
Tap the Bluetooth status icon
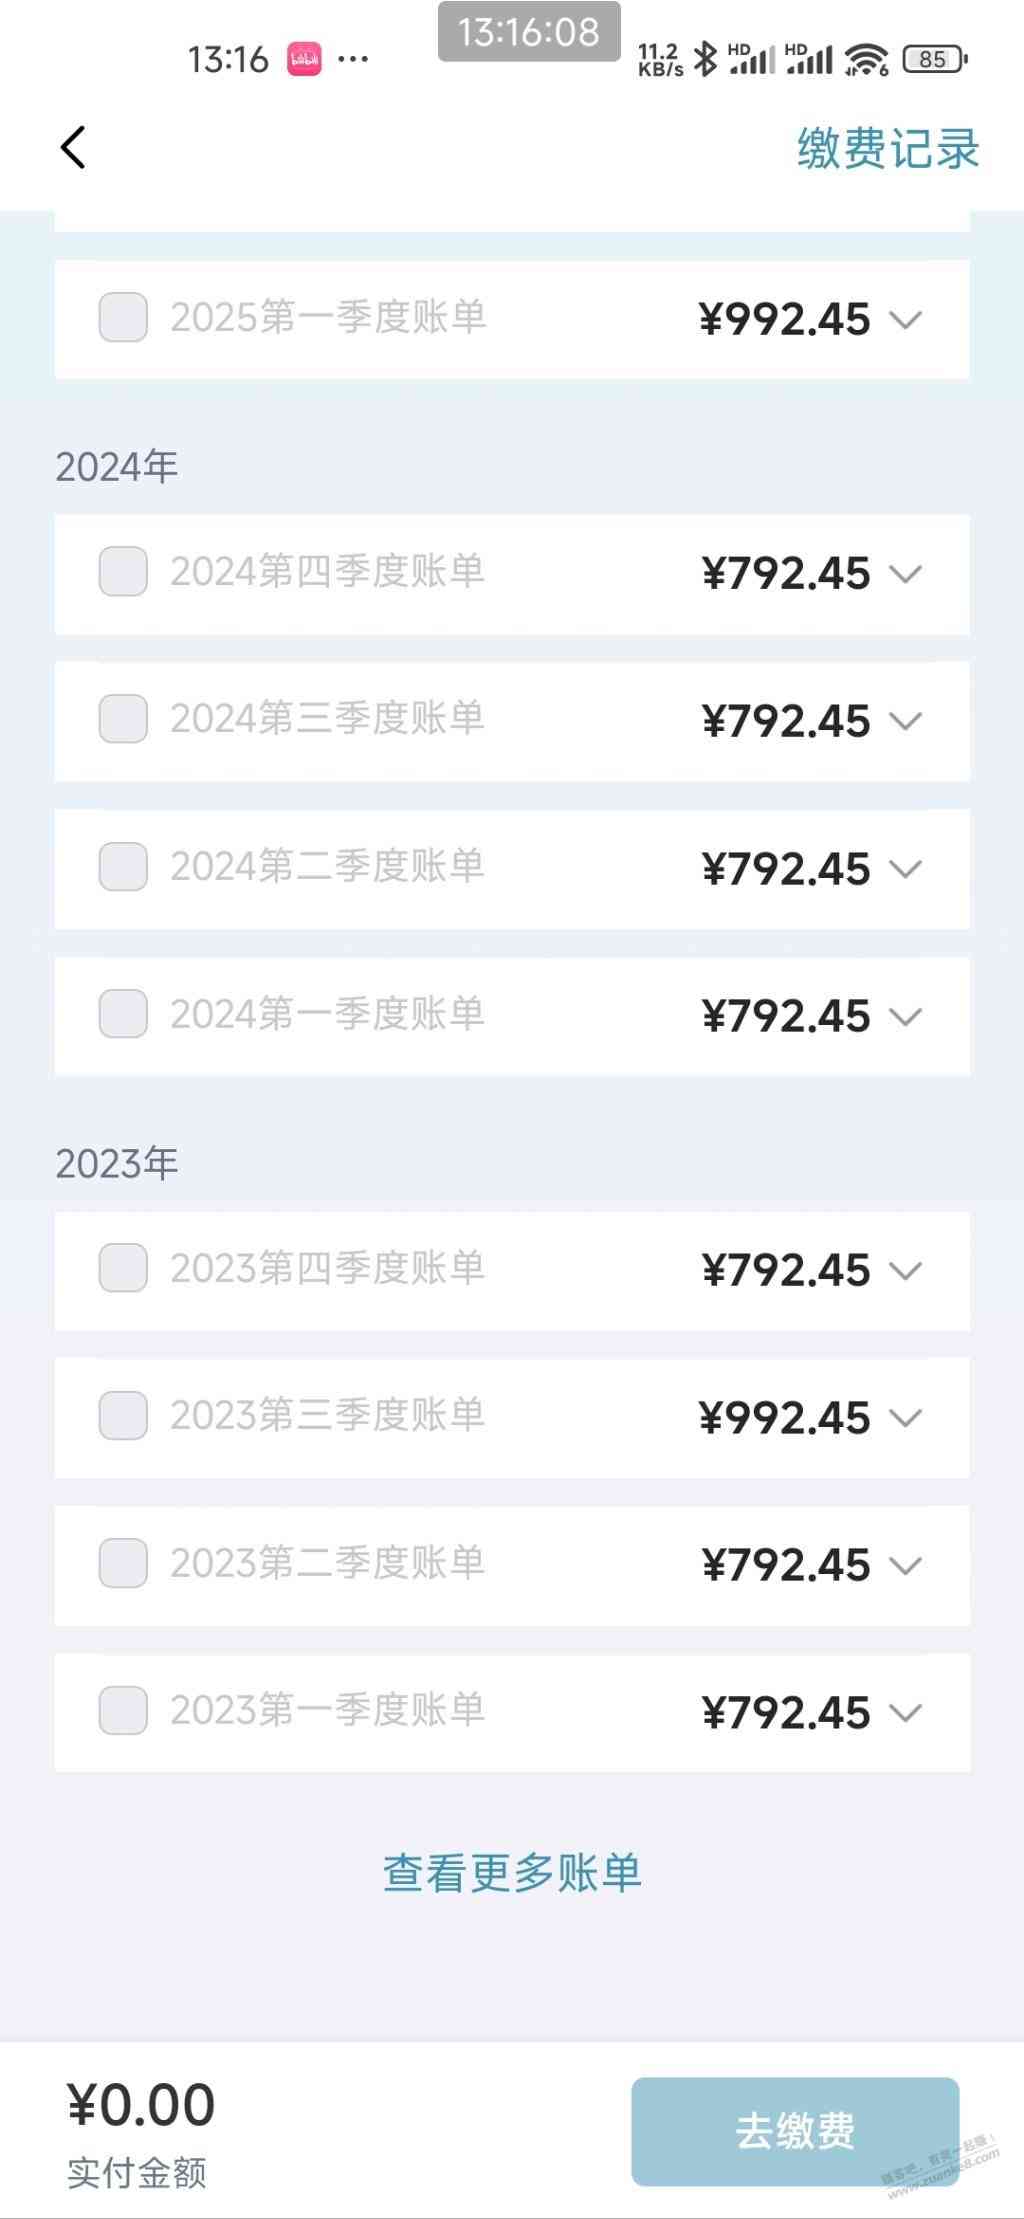pos(706,59)
